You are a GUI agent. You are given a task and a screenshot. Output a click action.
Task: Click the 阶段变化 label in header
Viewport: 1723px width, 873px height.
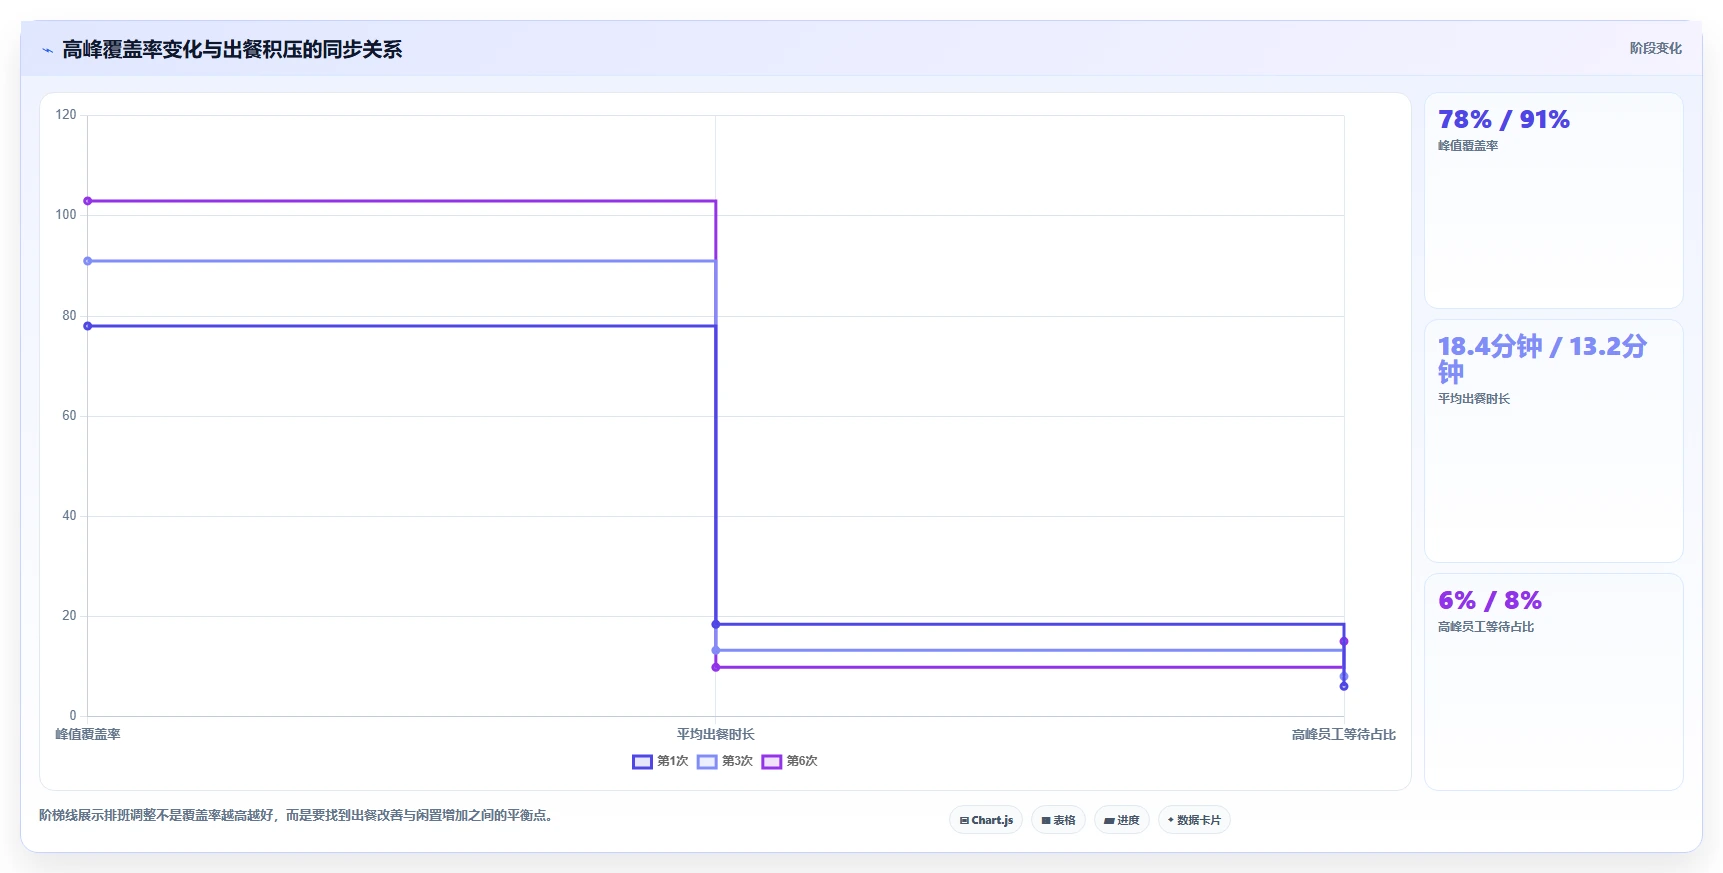pos(1655,48)
